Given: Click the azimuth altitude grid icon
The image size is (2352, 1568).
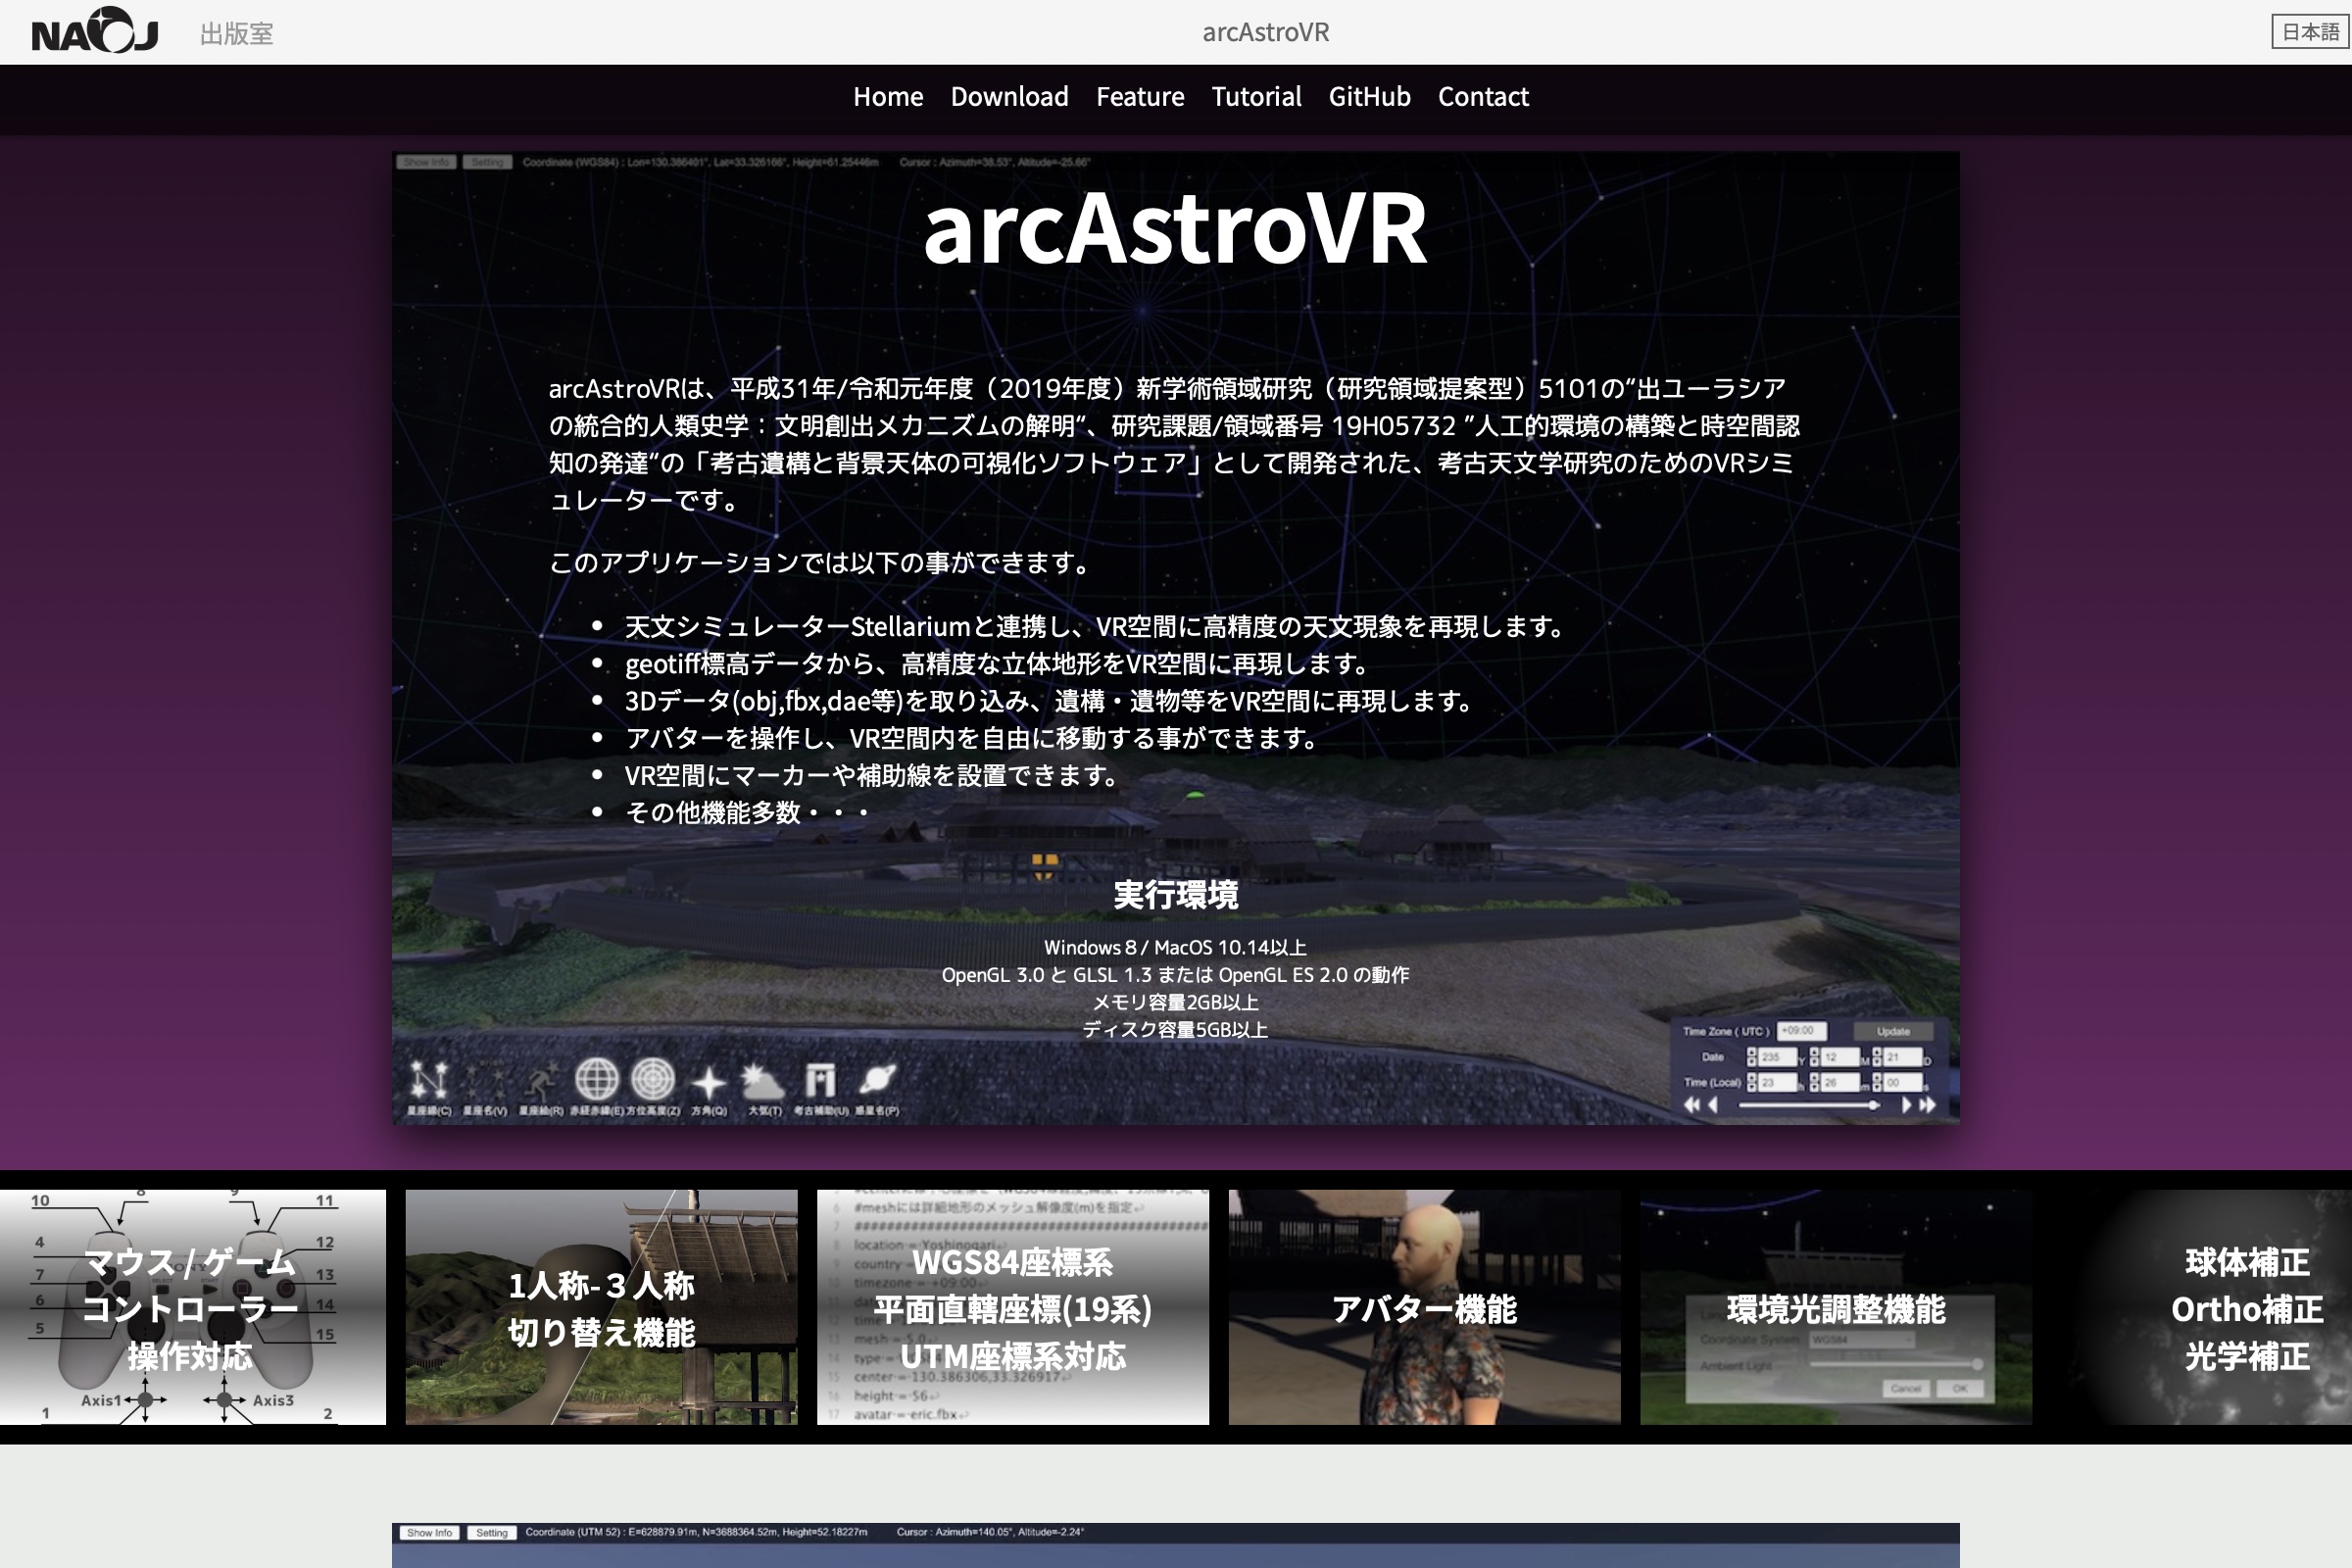Looking at the screenshot, I should tap(653, 1080).
